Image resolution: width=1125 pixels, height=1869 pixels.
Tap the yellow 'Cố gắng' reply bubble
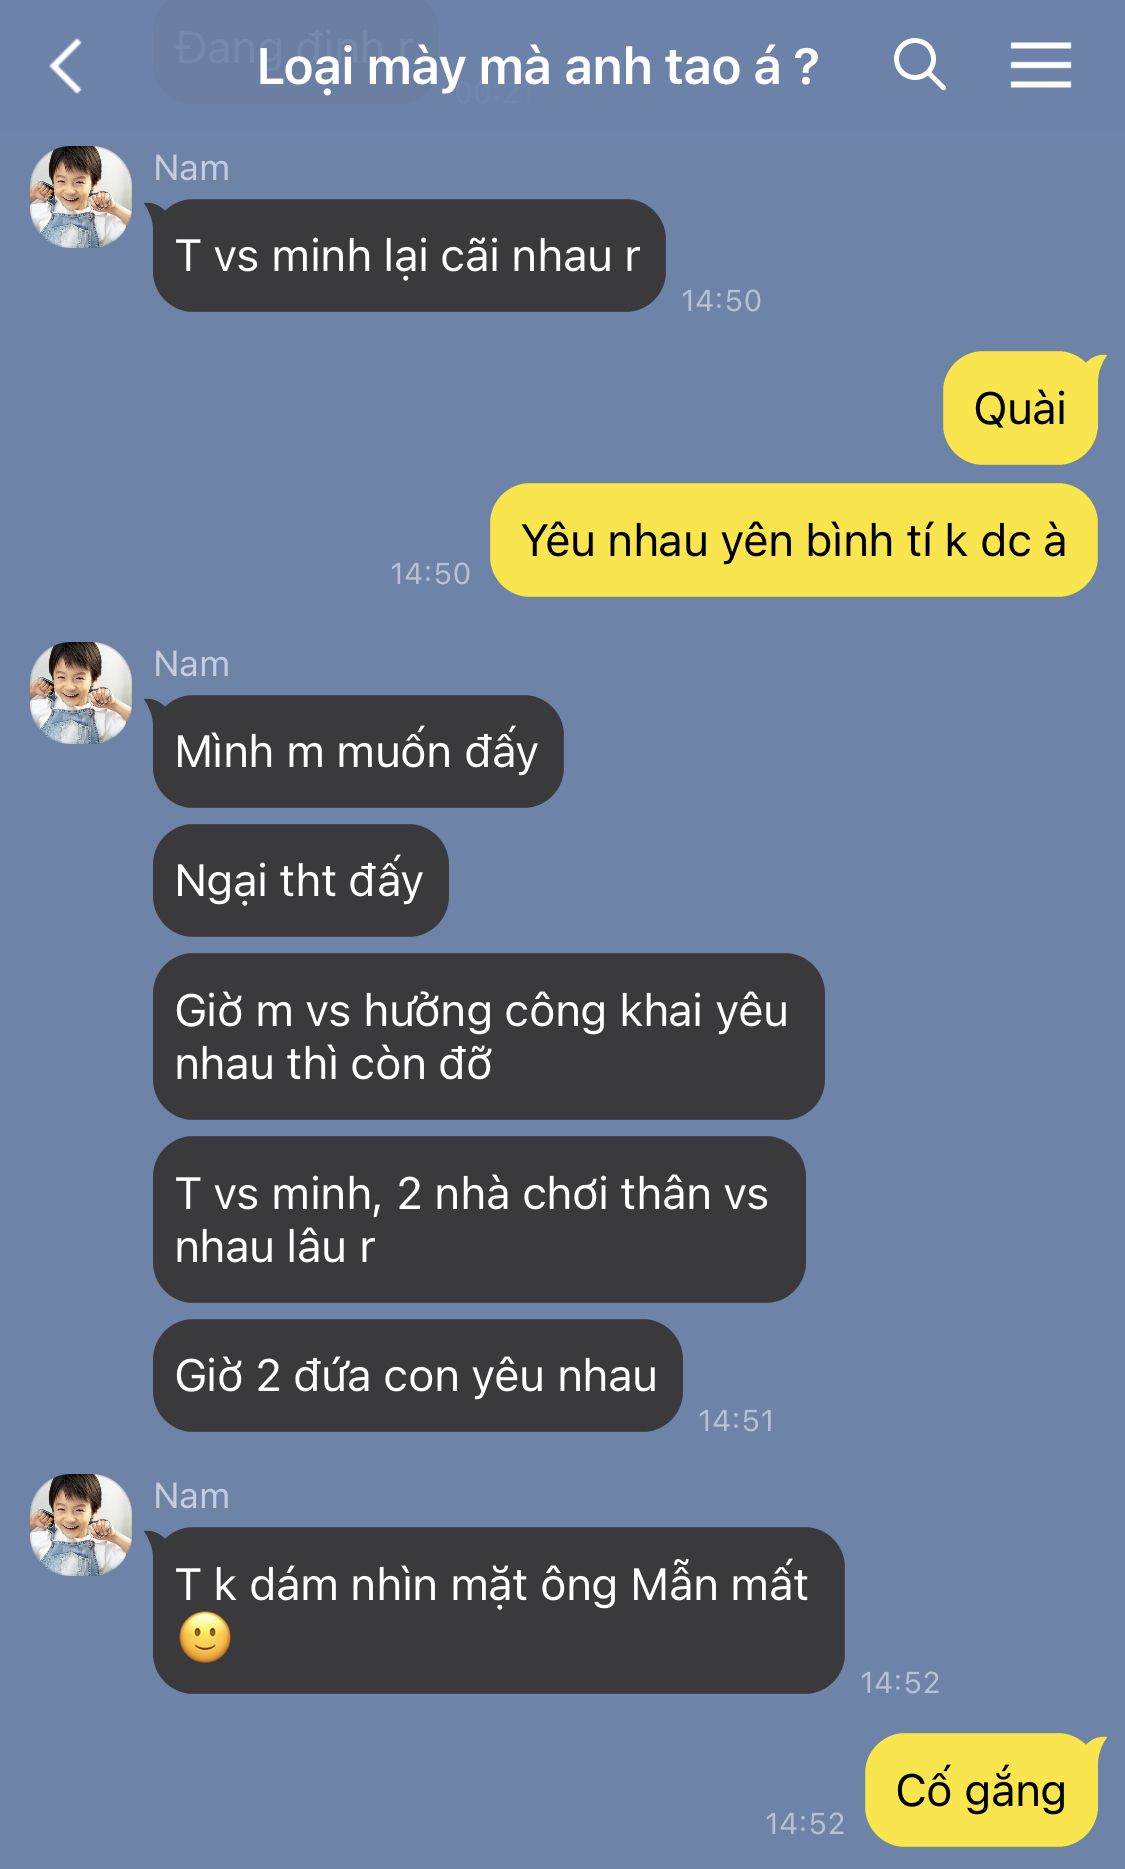coord(981,1790)
